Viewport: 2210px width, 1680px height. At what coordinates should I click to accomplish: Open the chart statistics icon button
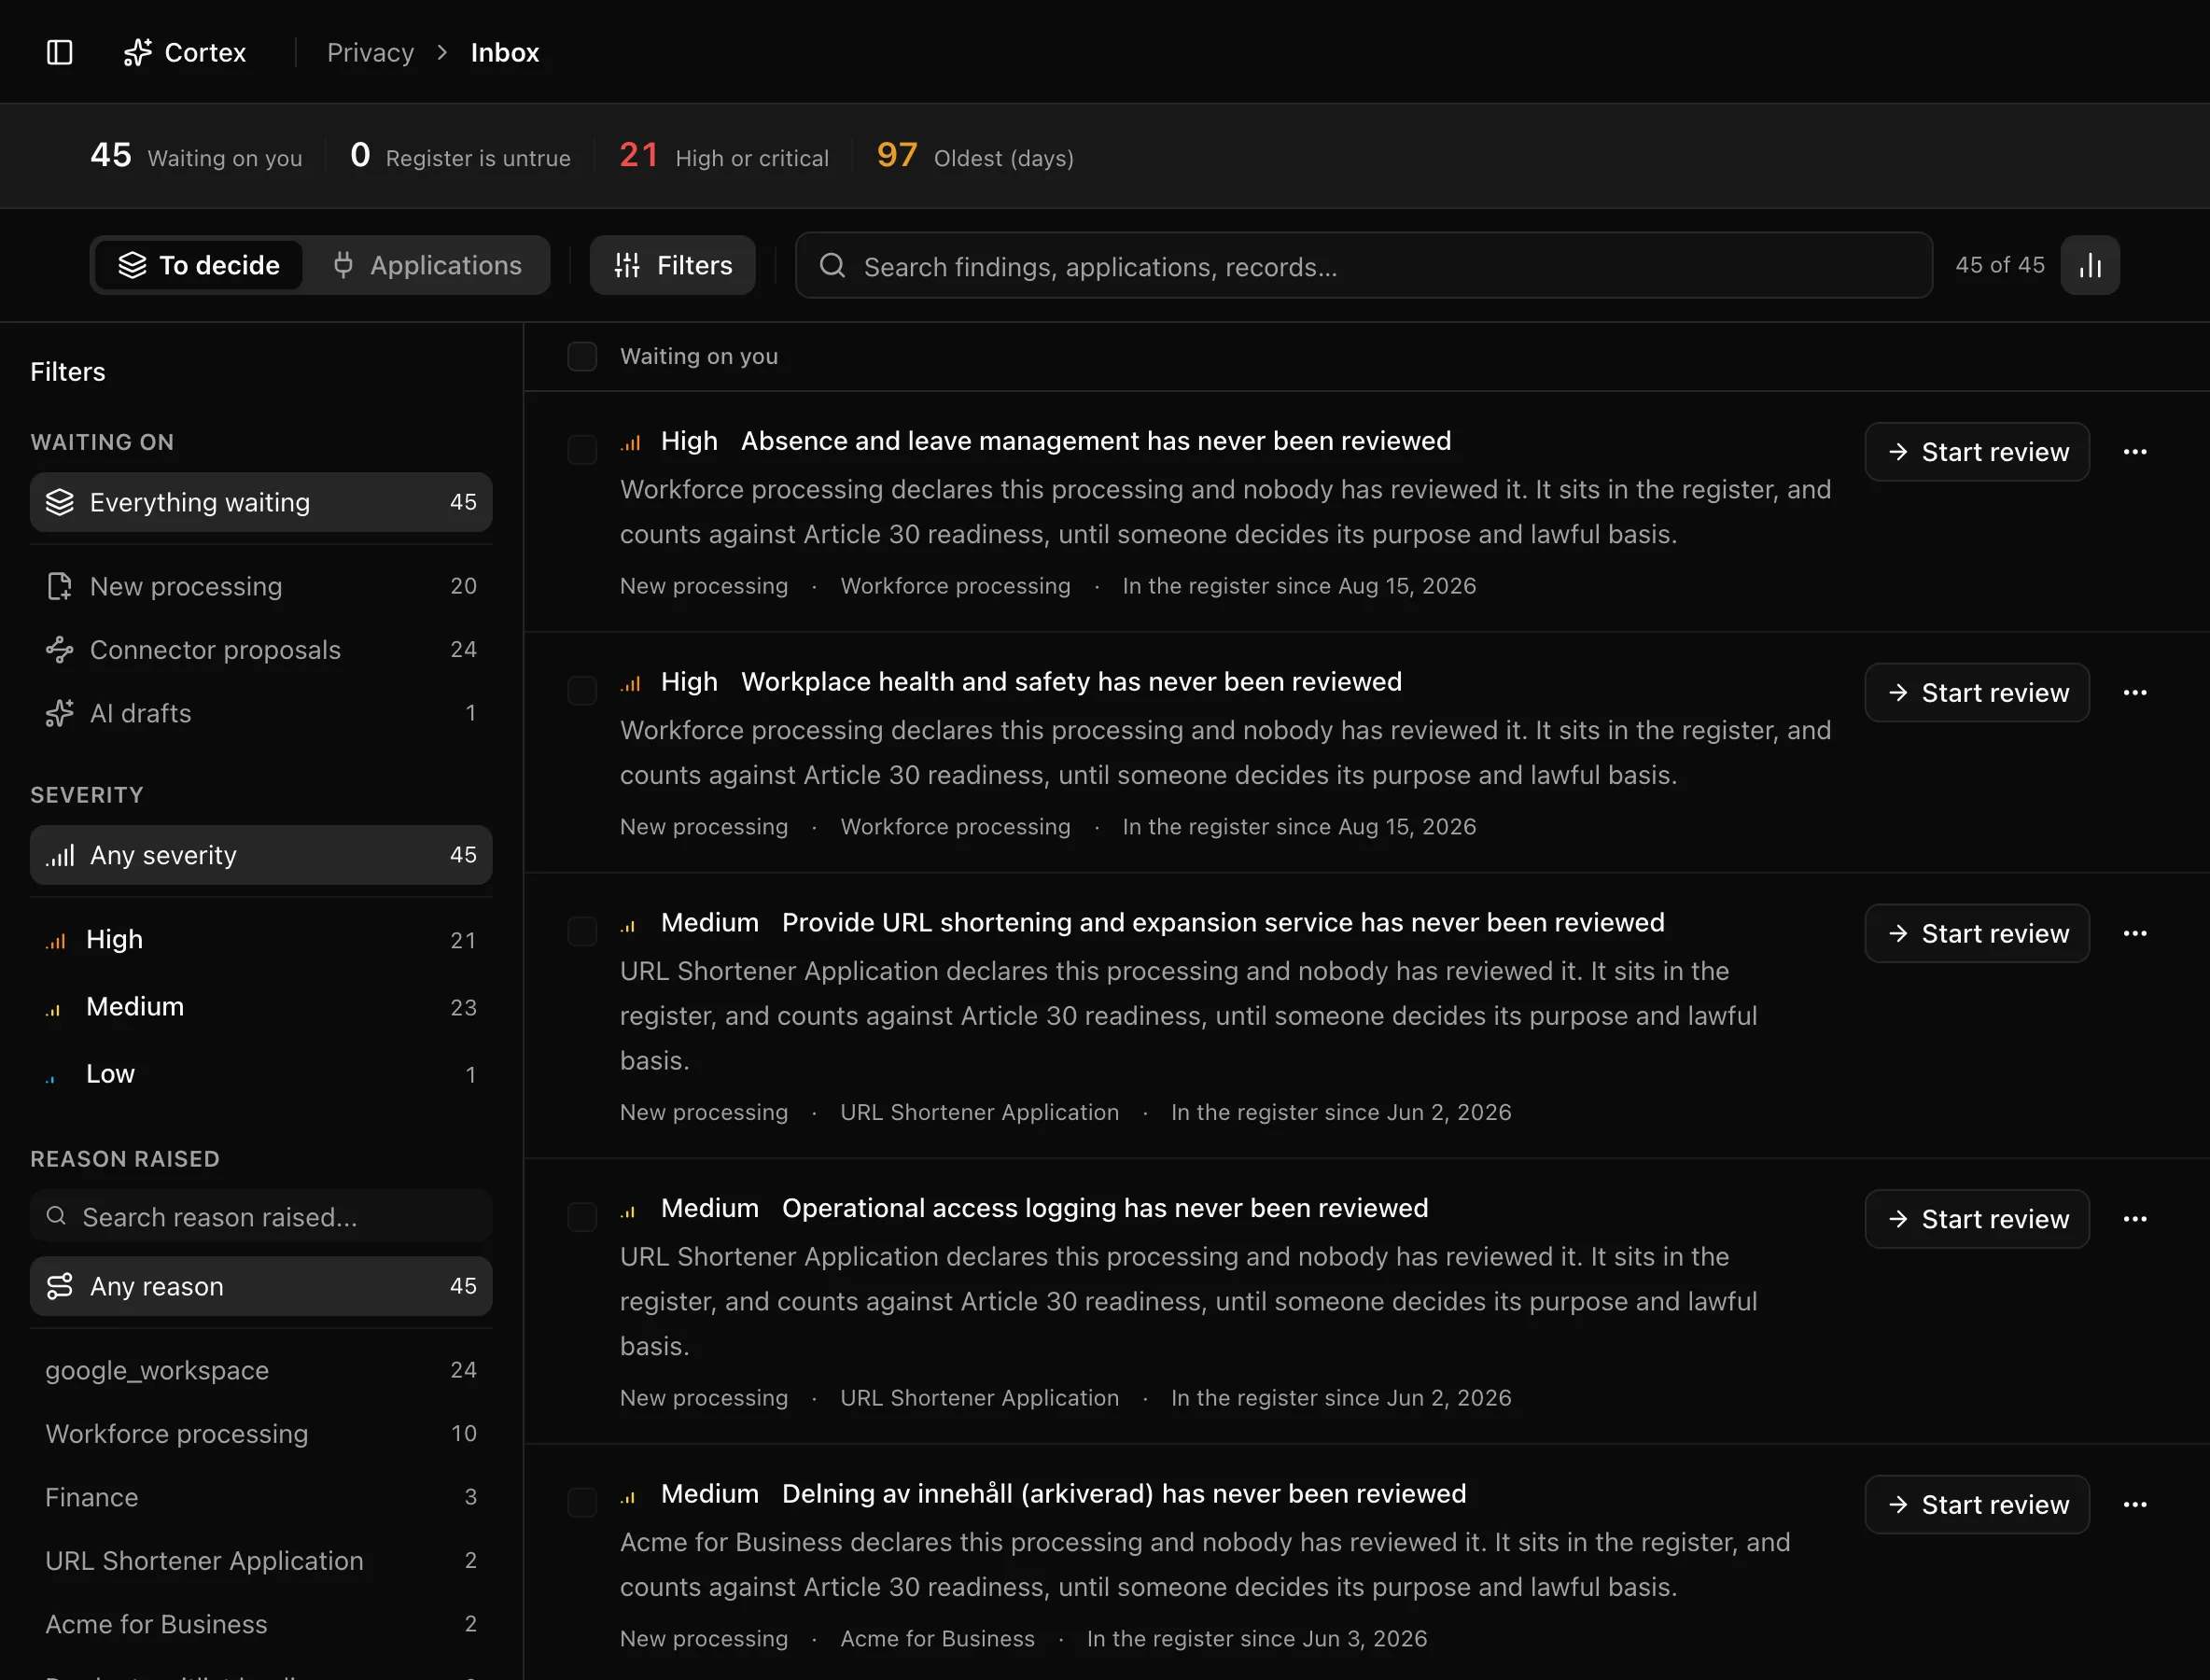(x=2090, y=265)
